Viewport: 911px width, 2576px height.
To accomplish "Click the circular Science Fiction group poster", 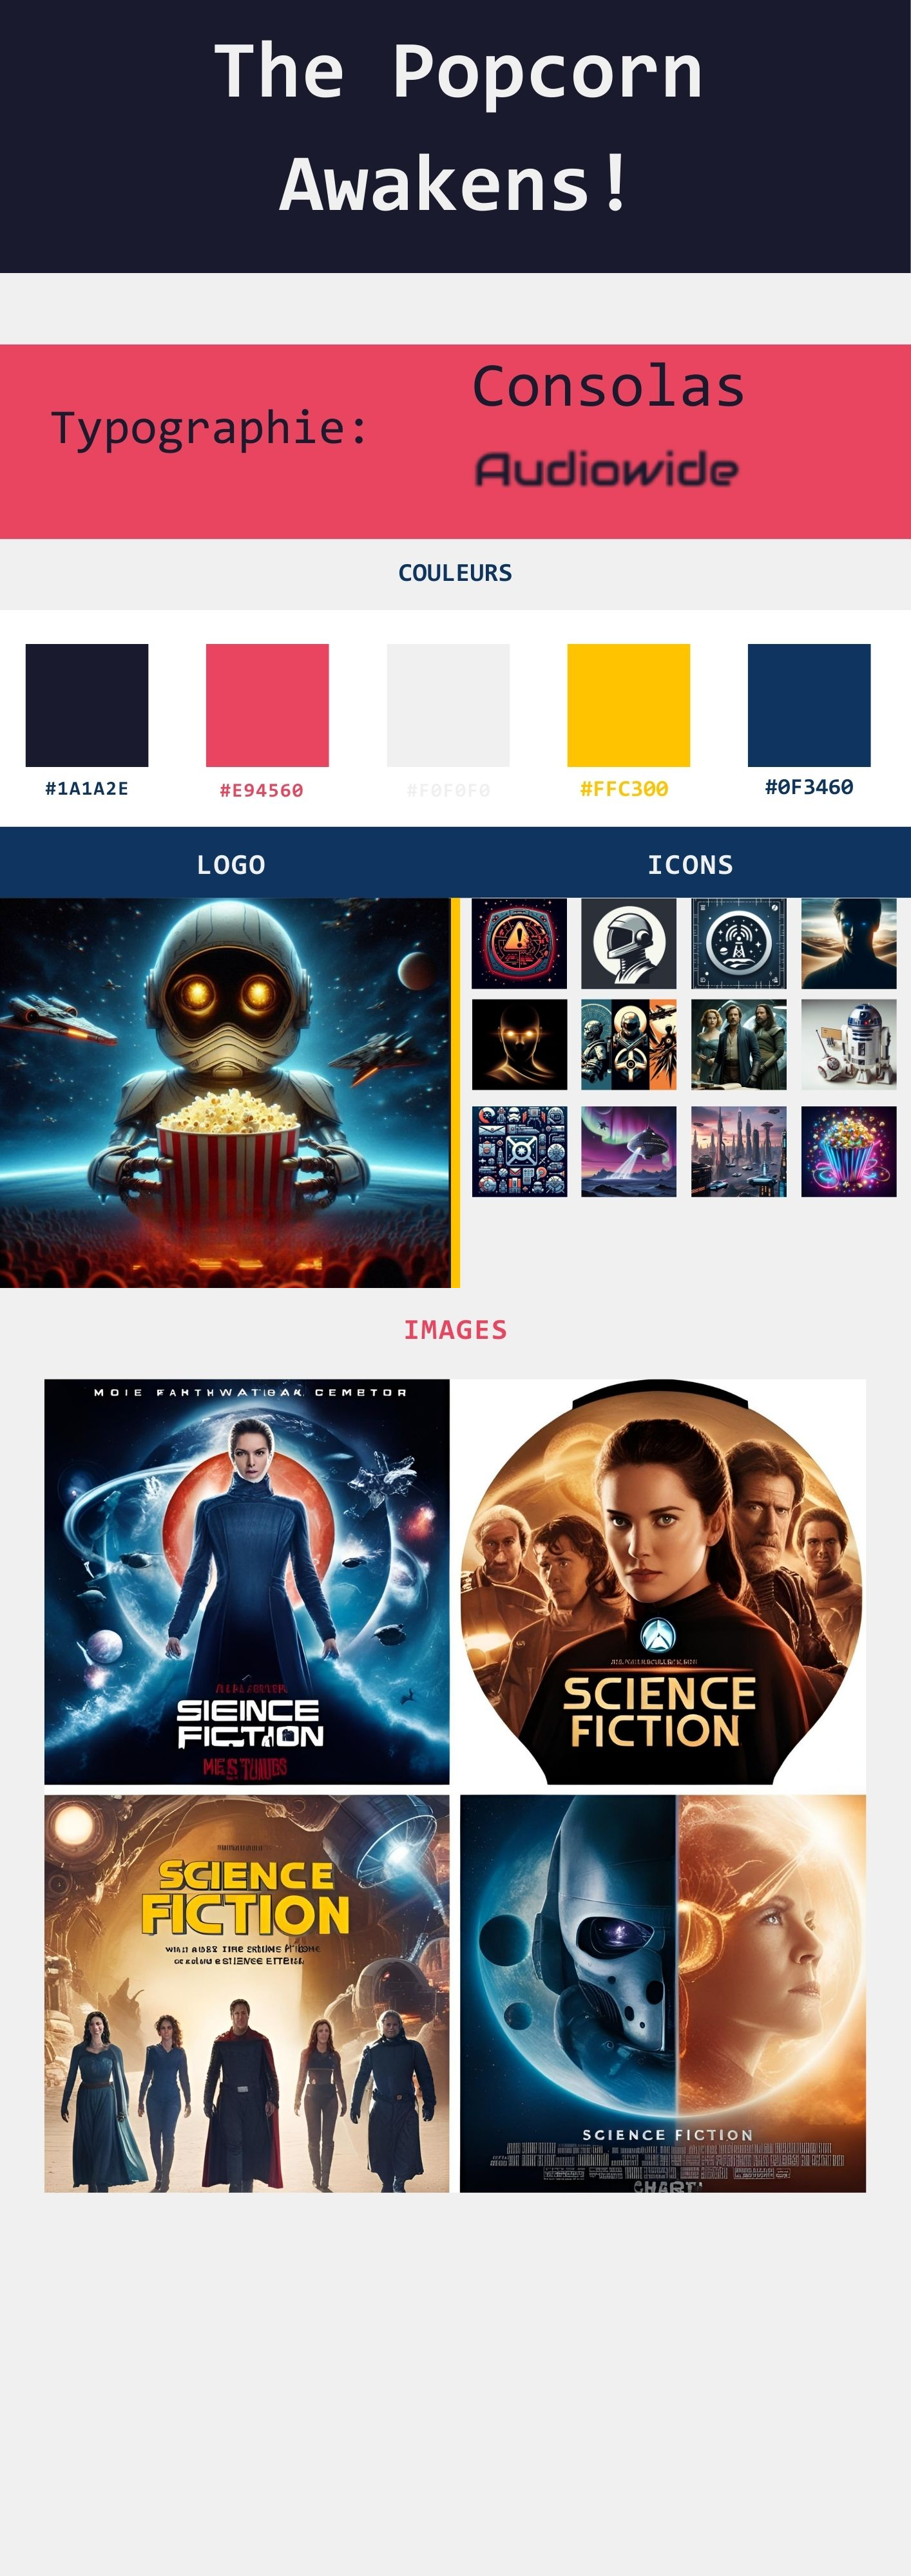I will click(662, 1581).
